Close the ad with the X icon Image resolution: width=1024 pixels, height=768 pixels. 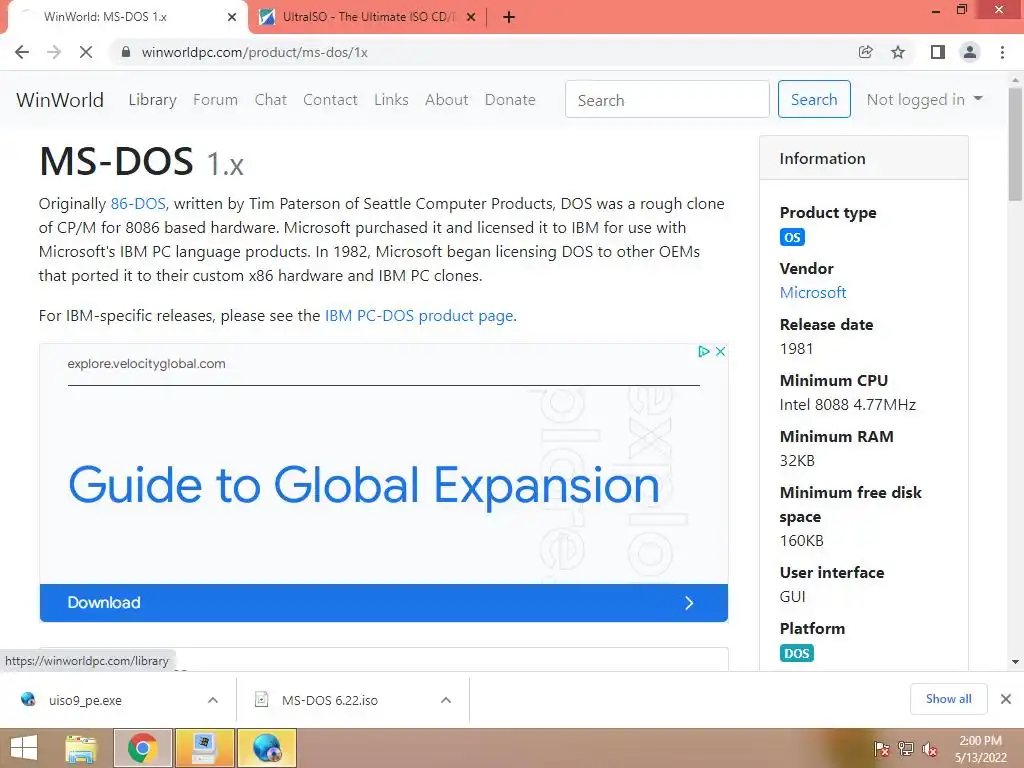click(720, 351)
